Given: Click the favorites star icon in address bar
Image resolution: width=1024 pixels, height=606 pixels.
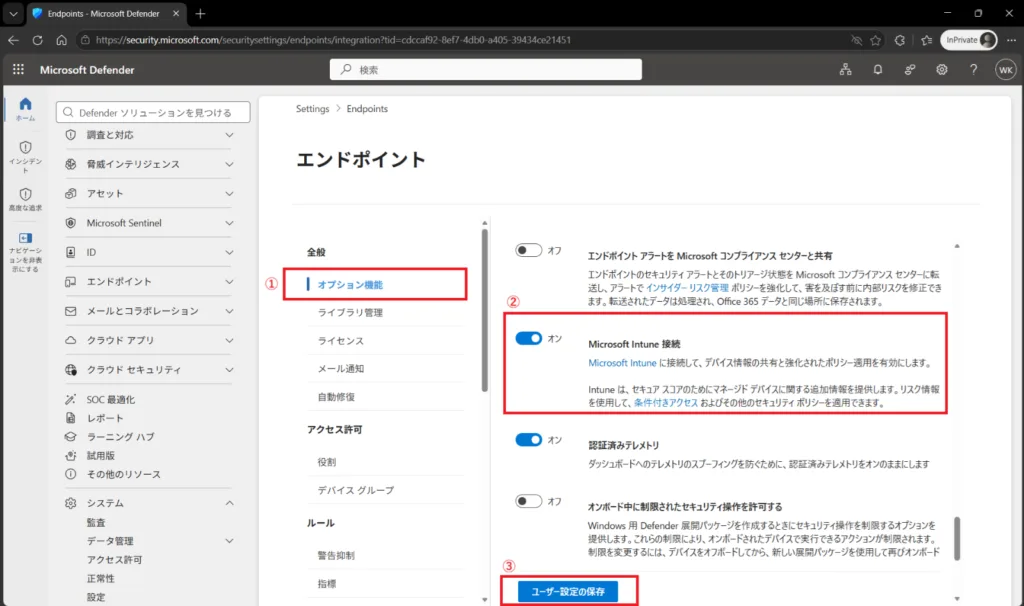Looking at the screenshot, I should (876, 40).
